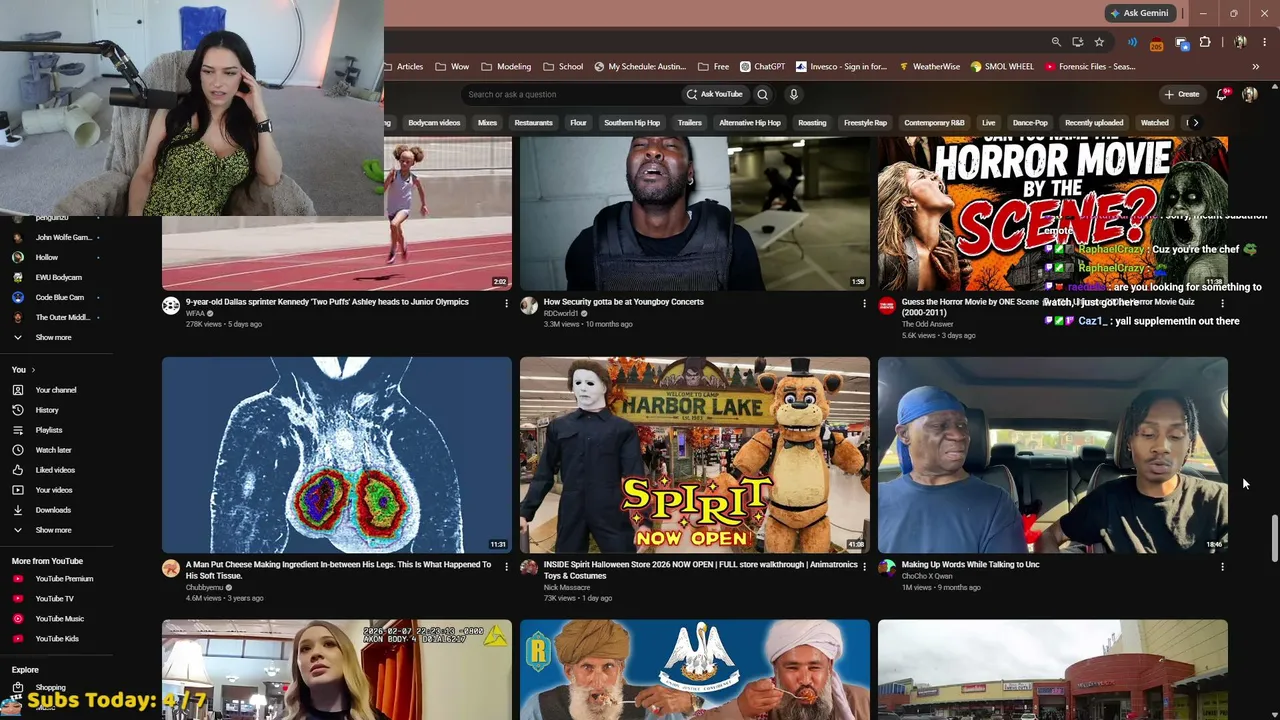Image resolution: width=1280 pixels, height=720 pixels.
Task: Click the Chrome zoom magnifier icon
Action: tap(1056, 42)
